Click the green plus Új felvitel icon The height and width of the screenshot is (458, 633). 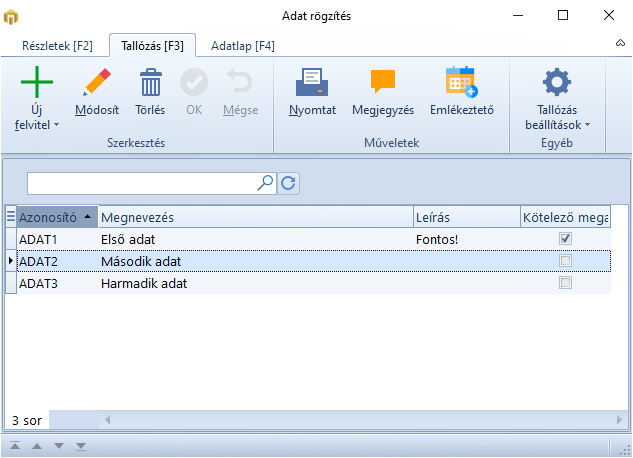(37, 82)
